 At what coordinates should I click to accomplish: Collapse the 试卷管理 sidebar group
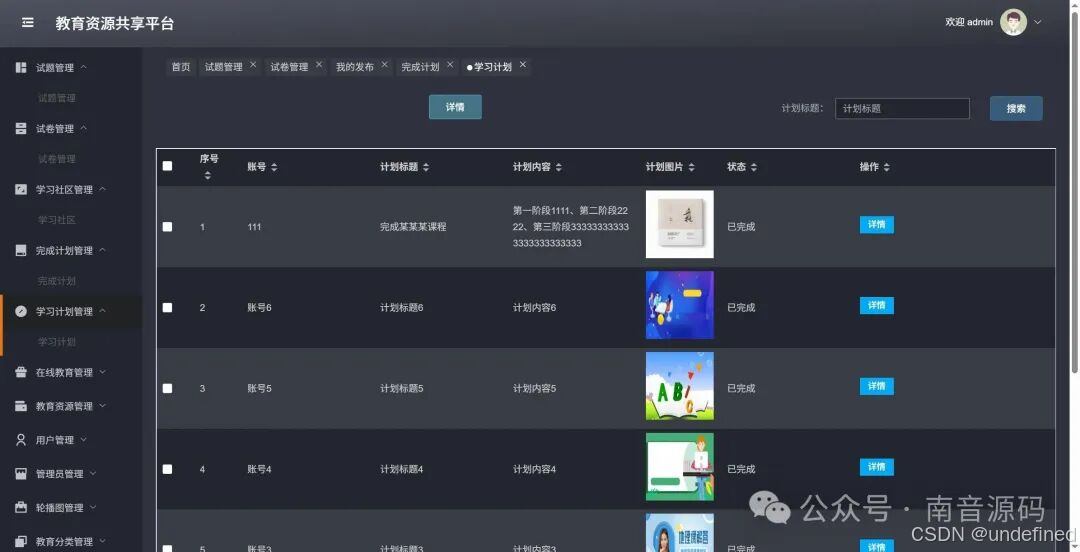[x=83, y=127]
